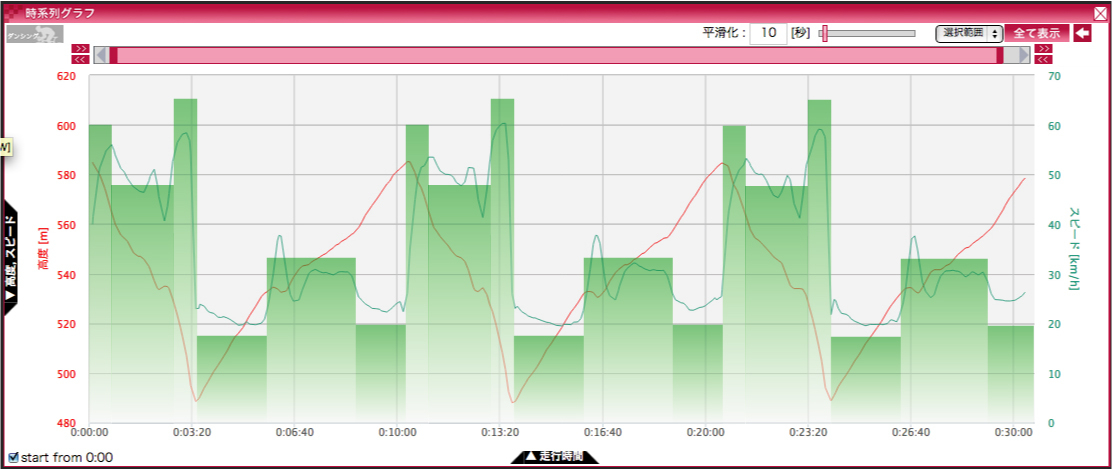Viewport: 1112px width, 469px height.
Task: Click the 高度 [m] axis label
Action: (x=43, y=250)
